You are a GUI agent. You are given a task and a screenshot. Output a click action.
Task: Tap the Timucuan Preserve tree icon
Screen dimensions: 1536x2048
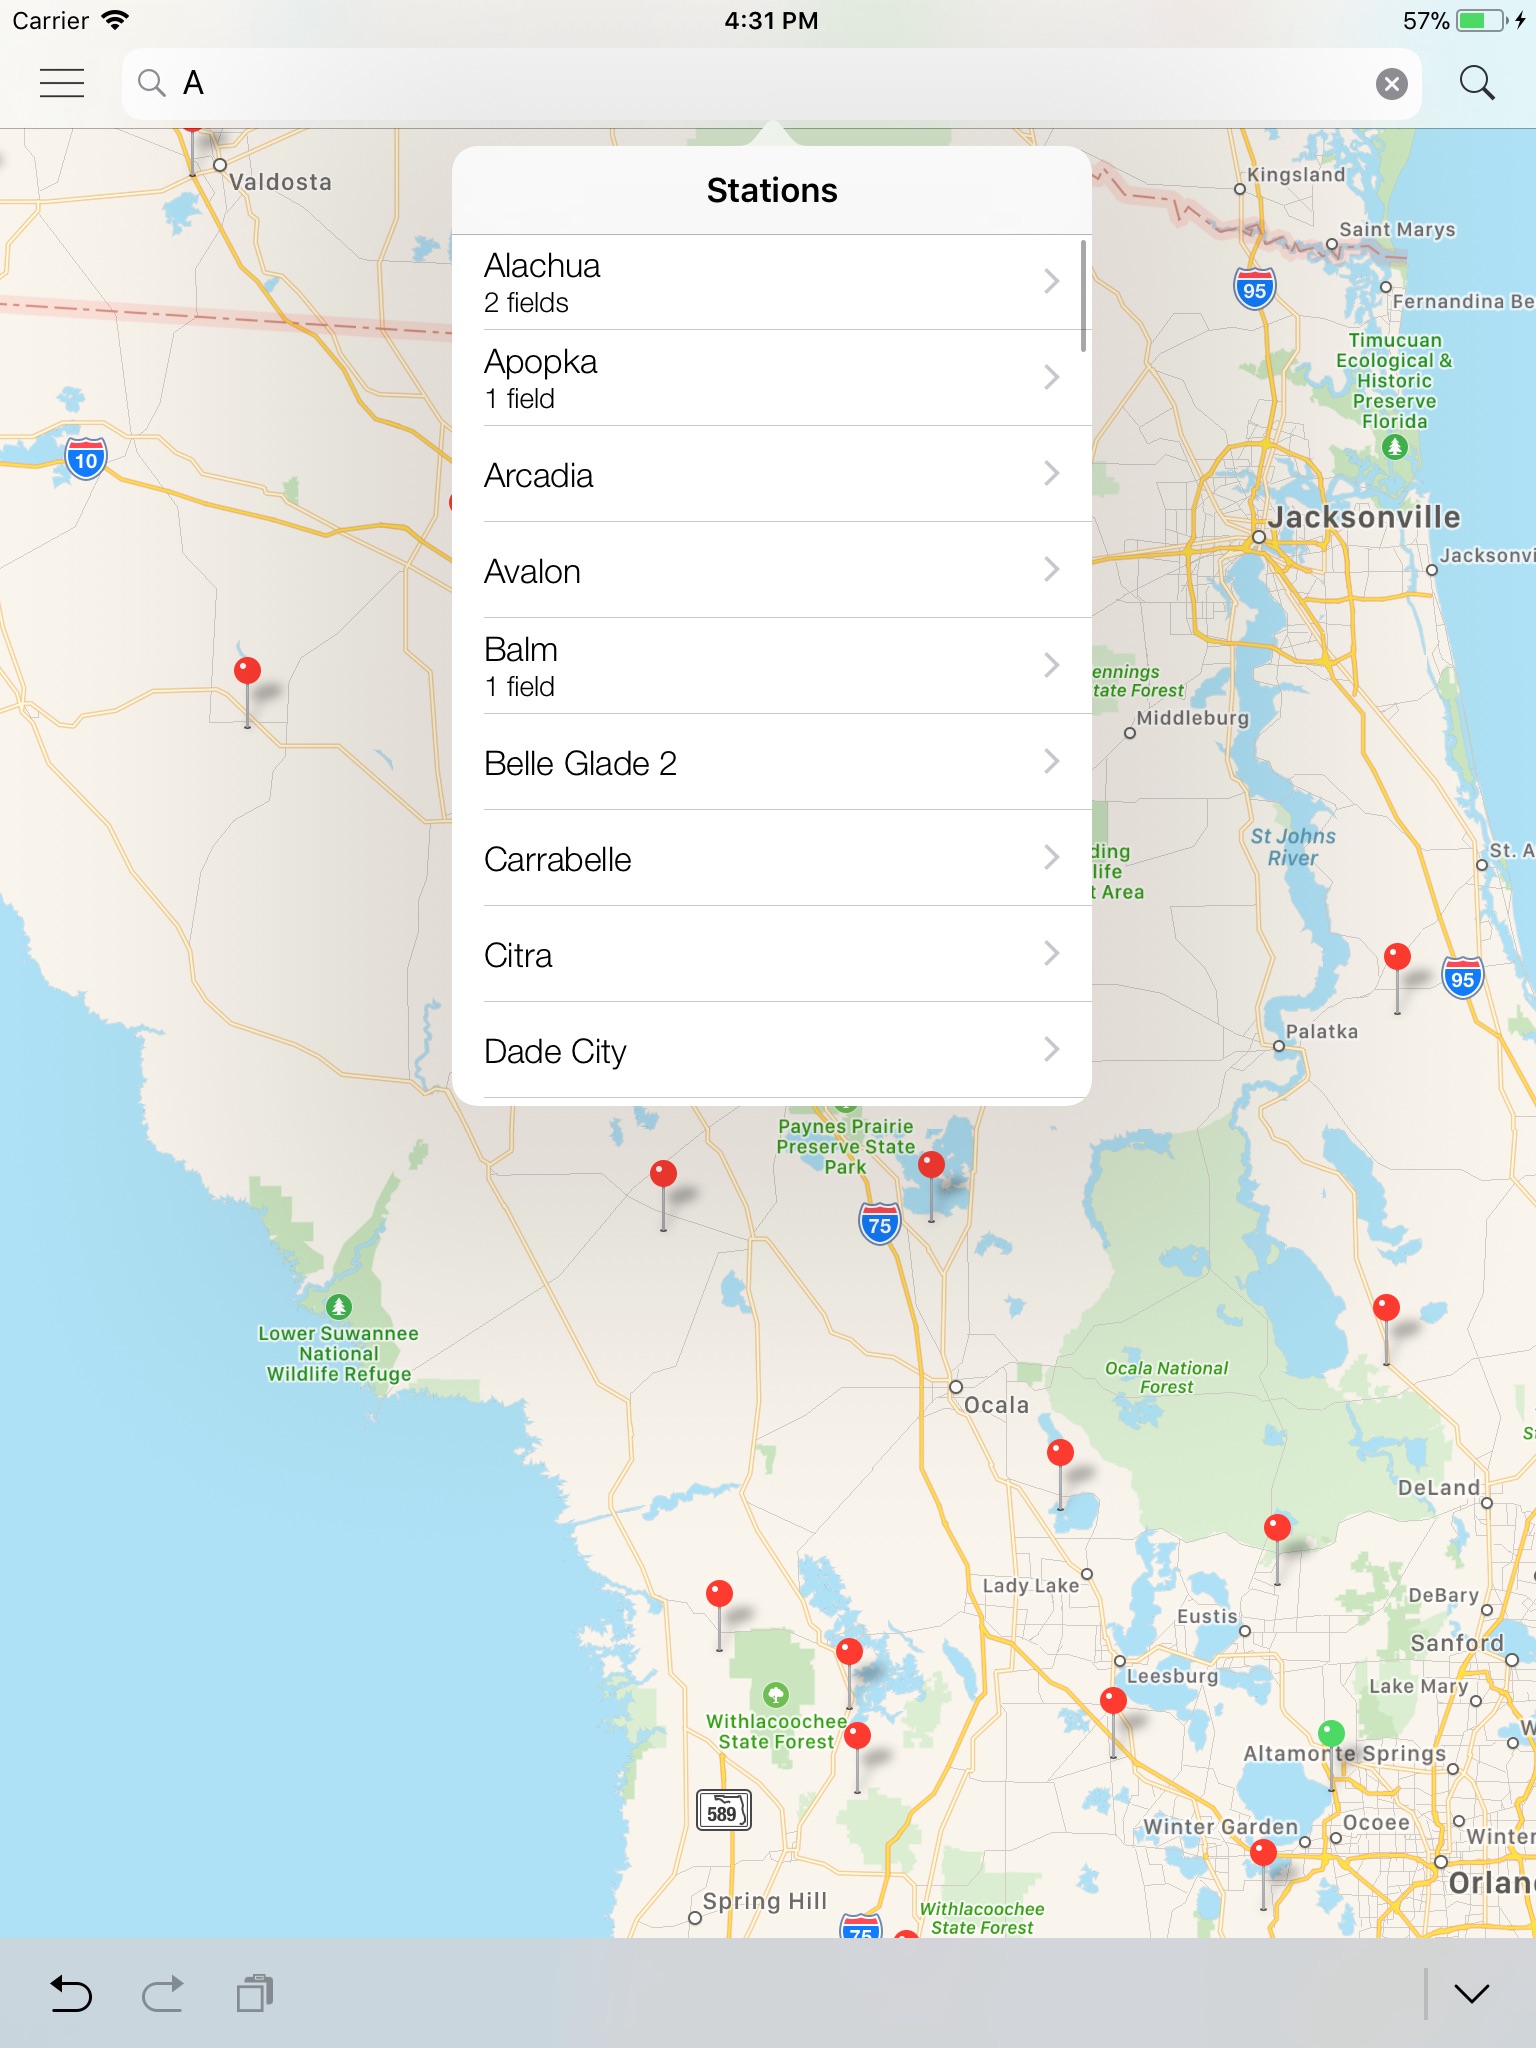(1395, 446)
